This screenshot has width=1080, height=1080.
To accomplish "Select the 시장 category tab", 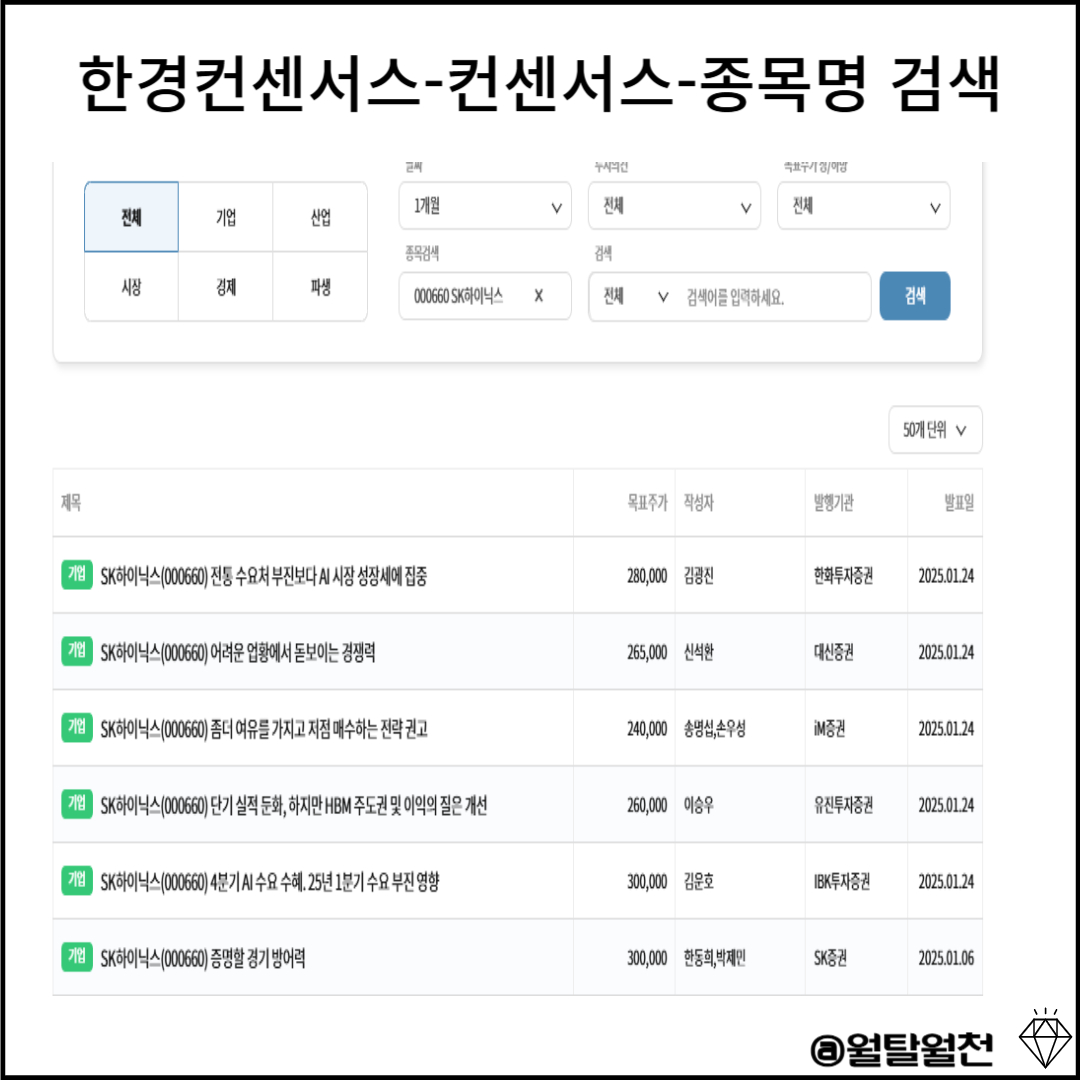I will click(x=131, y=287).
